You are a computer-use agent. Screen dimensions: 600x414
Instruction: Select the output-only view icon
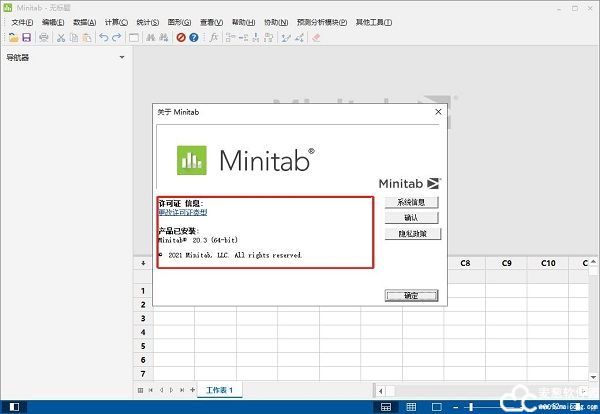(437, 407)
